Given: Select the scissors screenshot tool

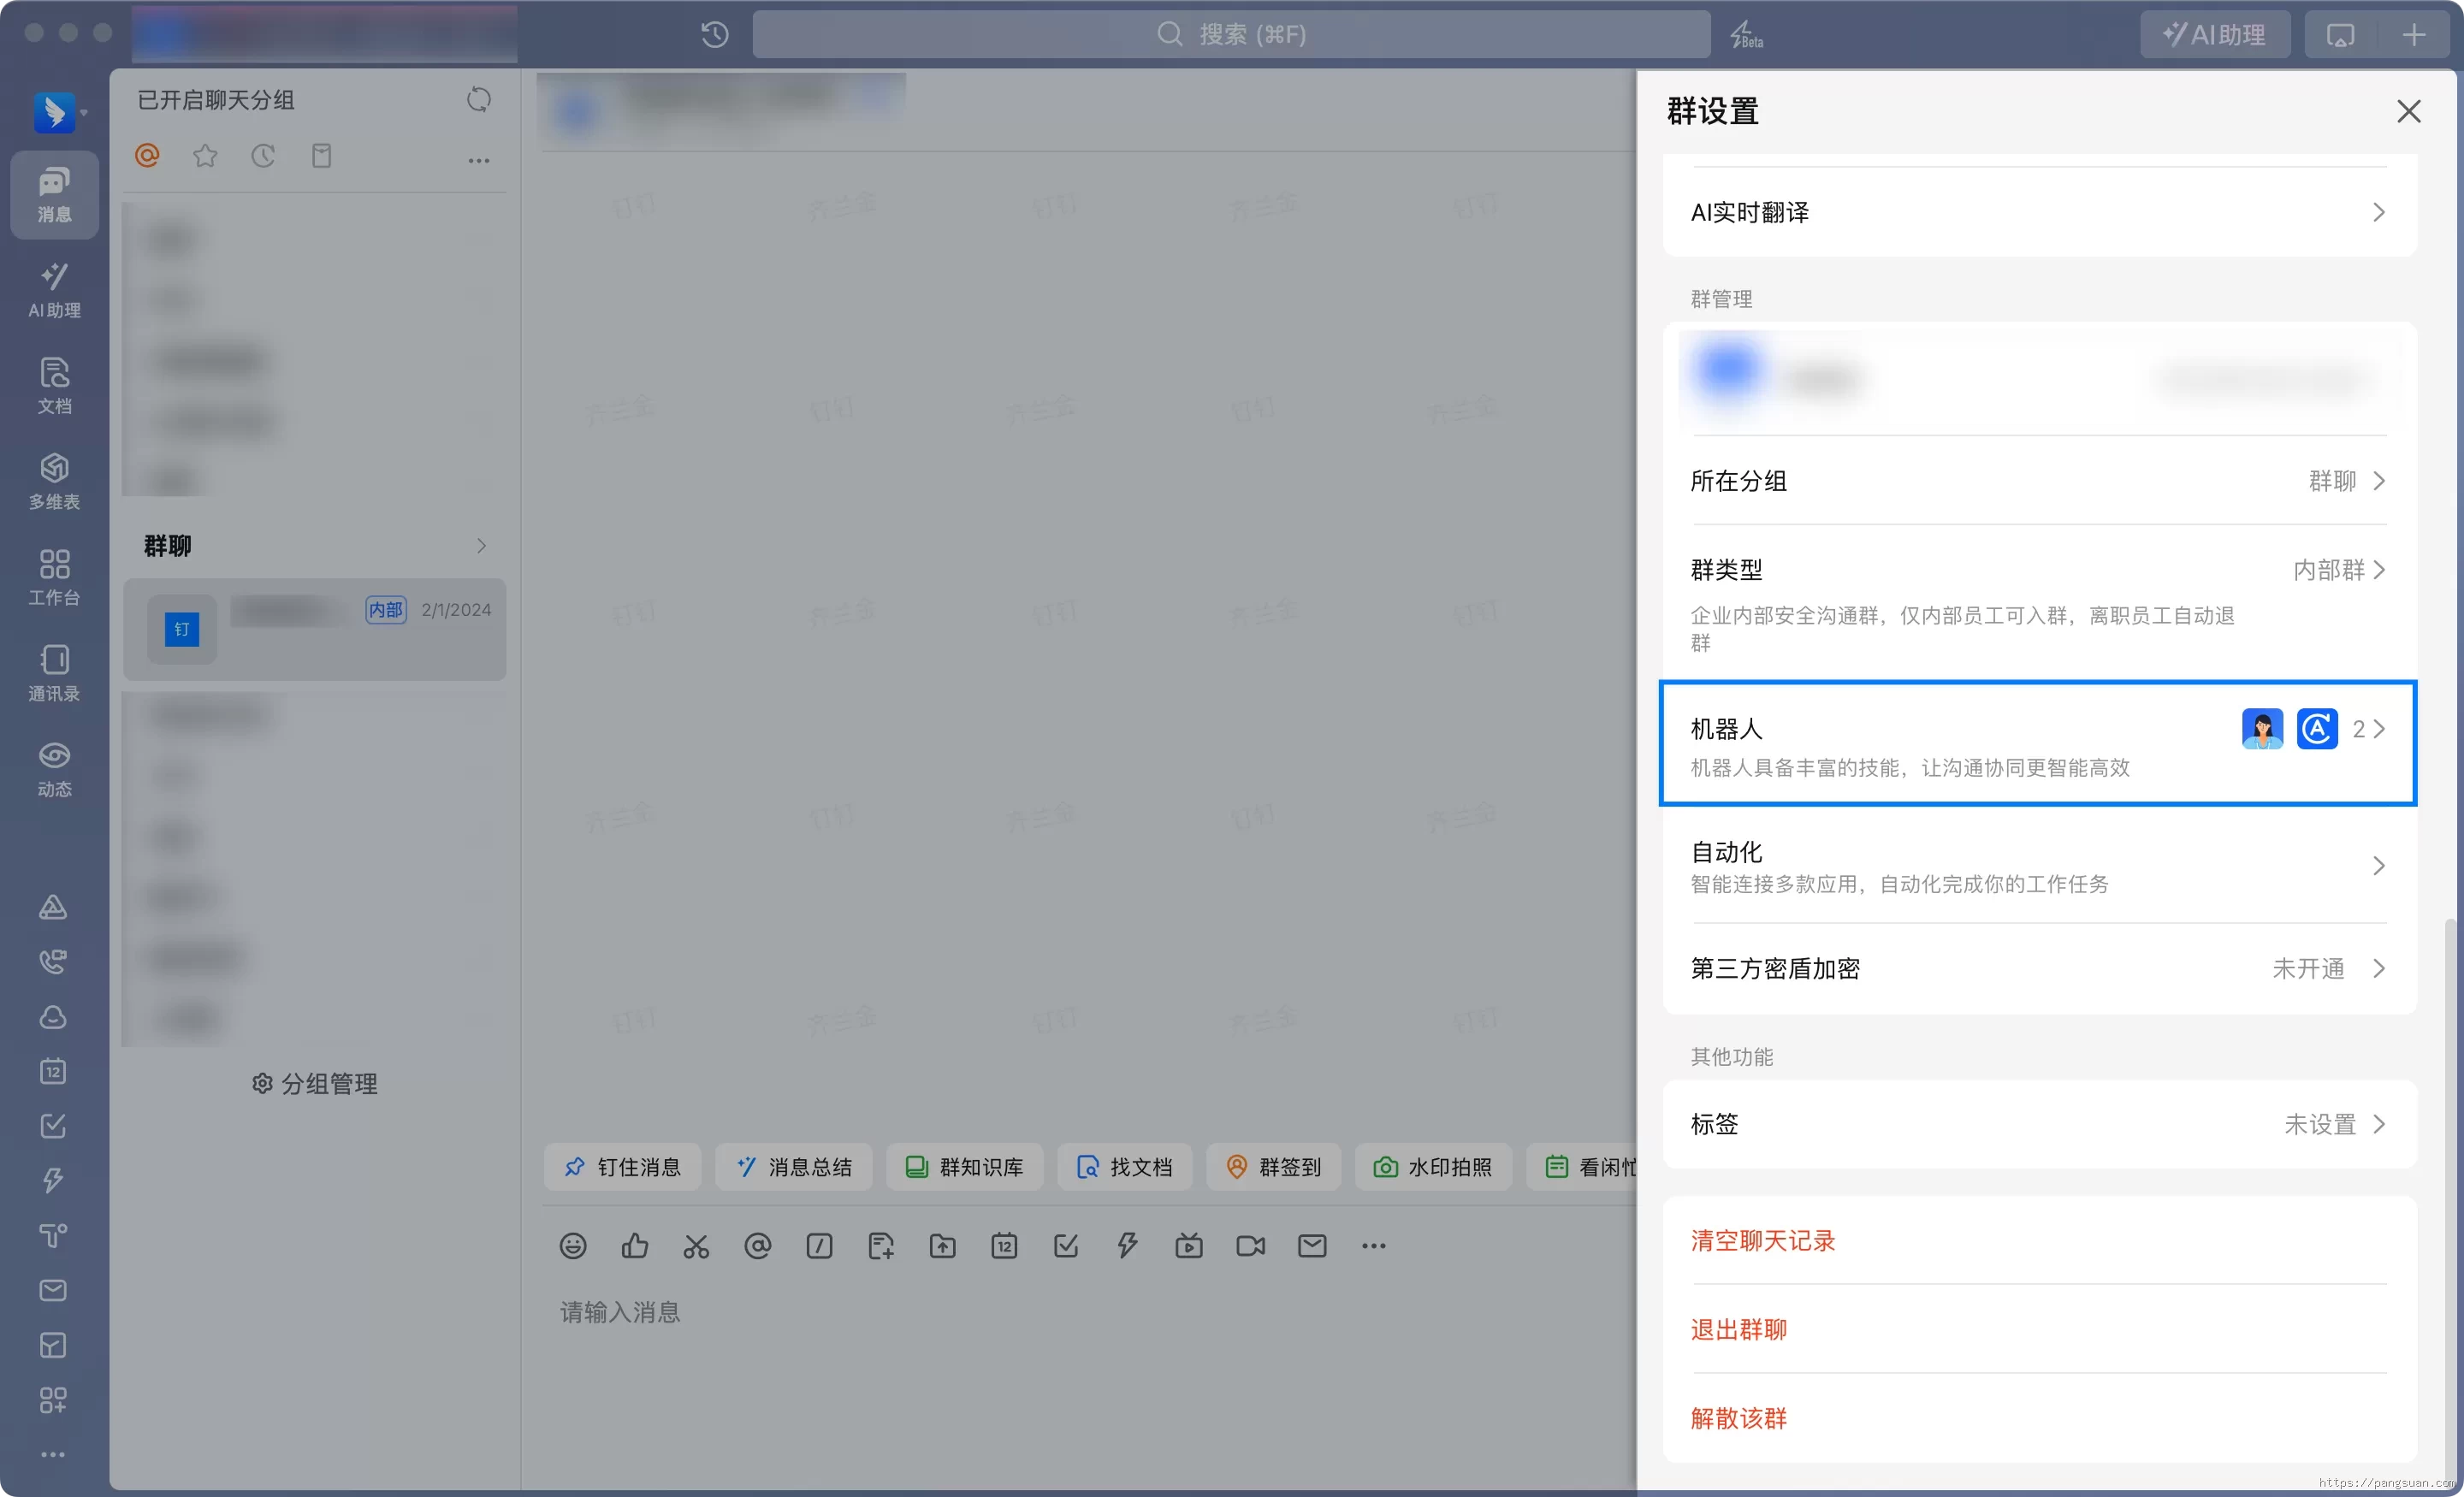Looking at the screenshot, I should click(696, 1246).
